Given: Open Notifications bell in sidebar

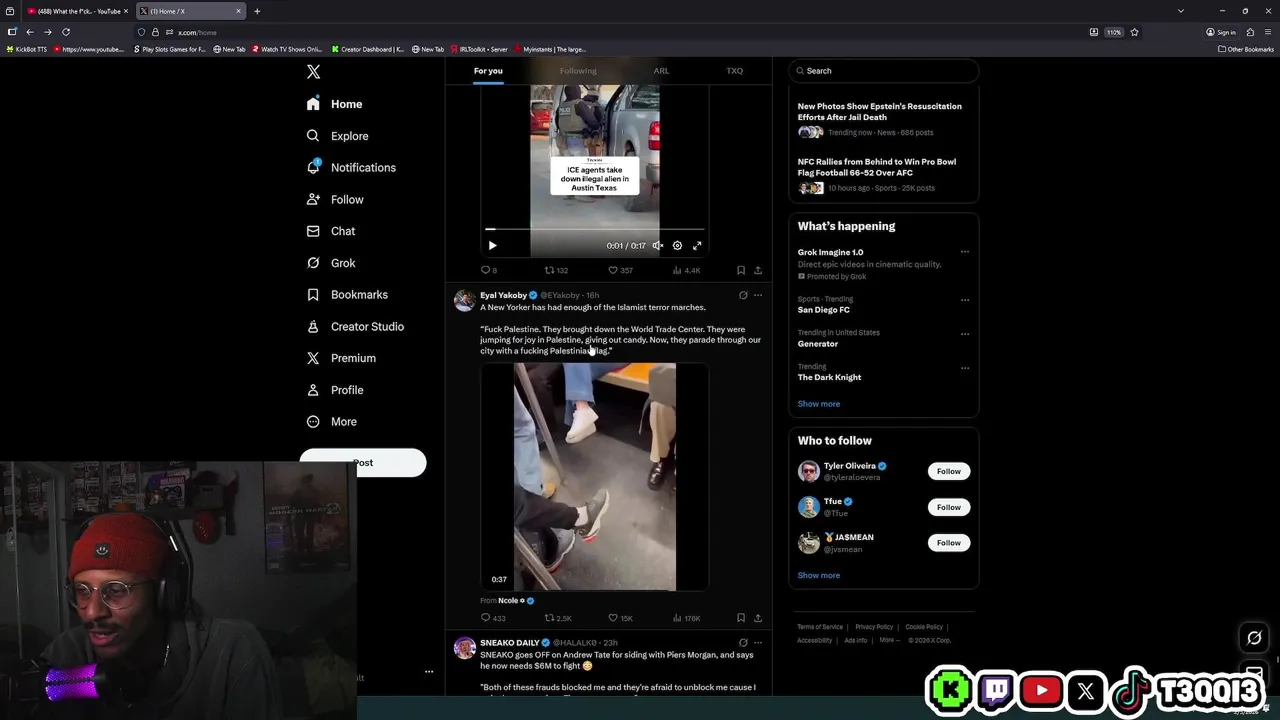Looking at the screenshot, I should point(351,168).
